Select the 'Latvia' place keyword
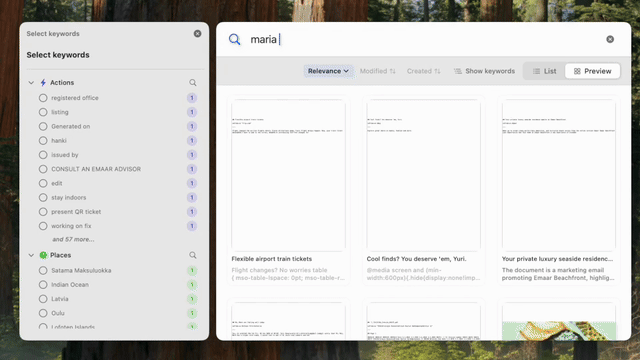The width and height of the screenshot is (640, 360). pyautogui.click(x=43, y=299)
